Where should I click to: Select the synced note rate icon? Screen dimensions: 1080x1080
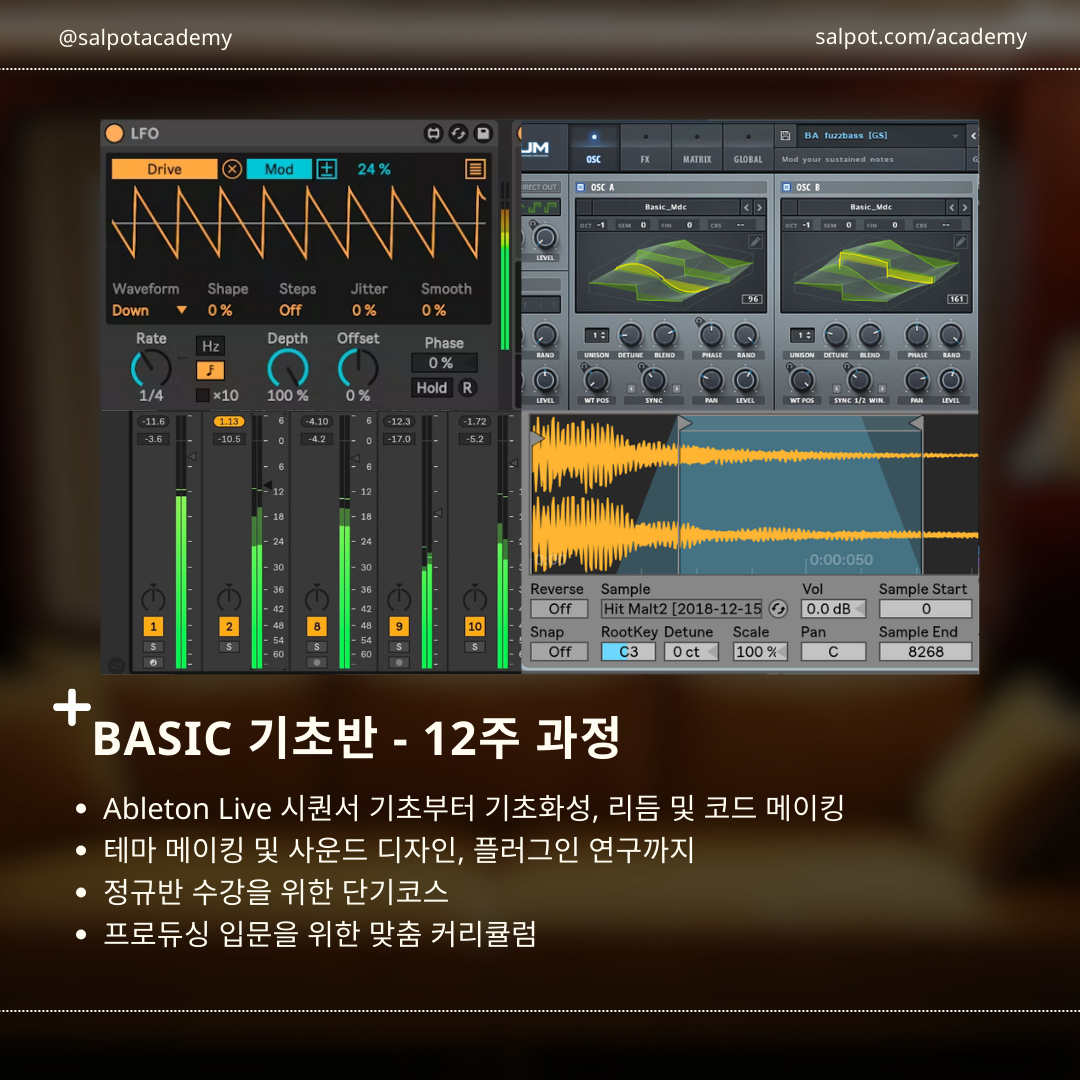click(211, 371)
